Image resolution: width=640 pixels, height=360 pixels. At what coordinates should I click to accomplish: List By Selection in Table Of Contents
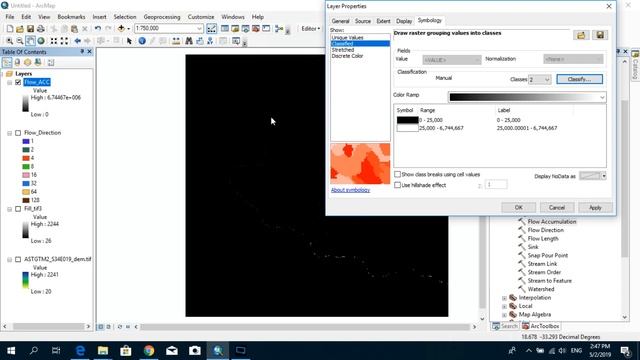(x=38, y=62)
